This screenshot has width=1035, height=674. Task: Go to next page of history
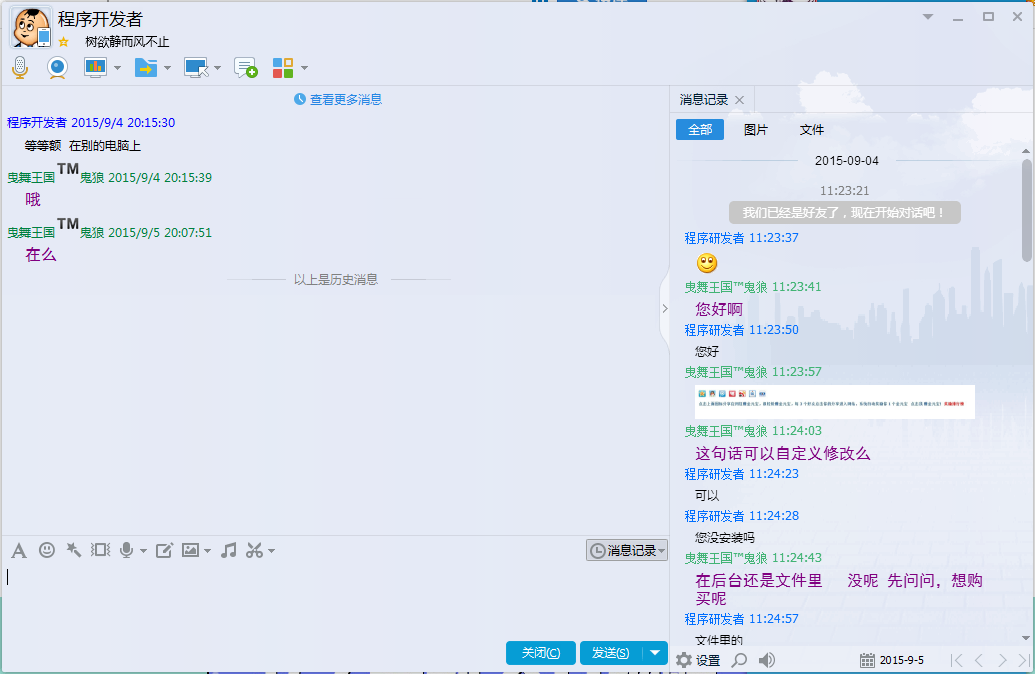click(1002, 660)
